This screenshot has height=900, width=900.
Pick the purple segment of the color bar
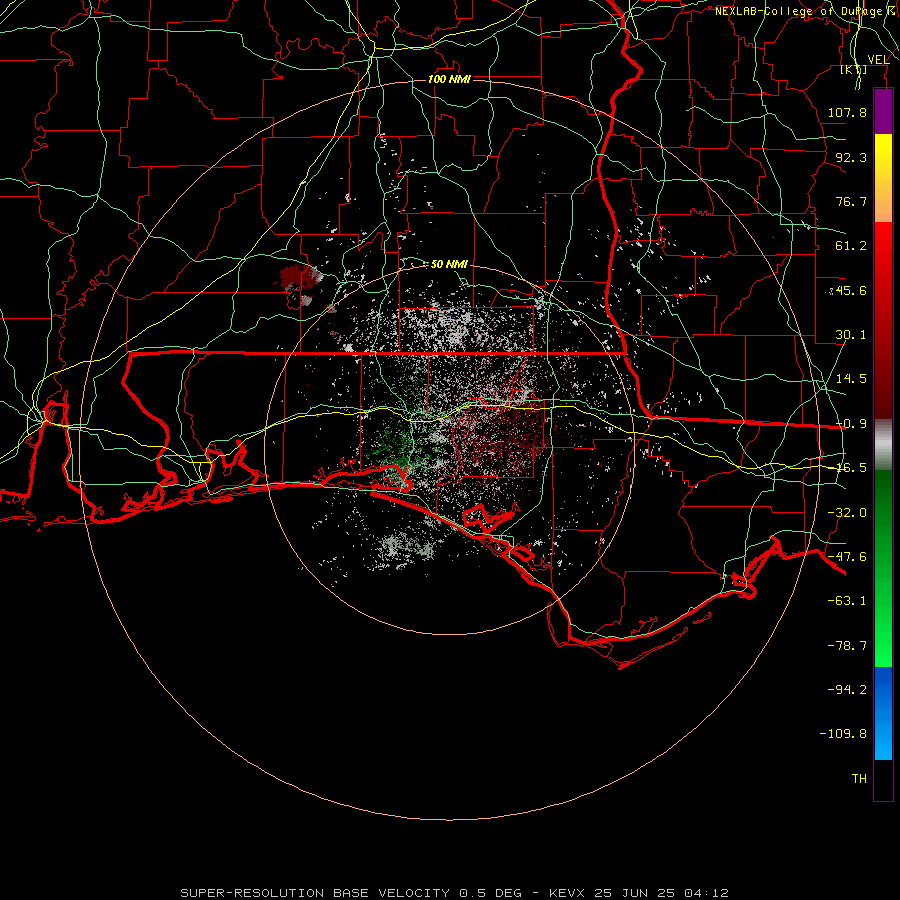point(883,111)
